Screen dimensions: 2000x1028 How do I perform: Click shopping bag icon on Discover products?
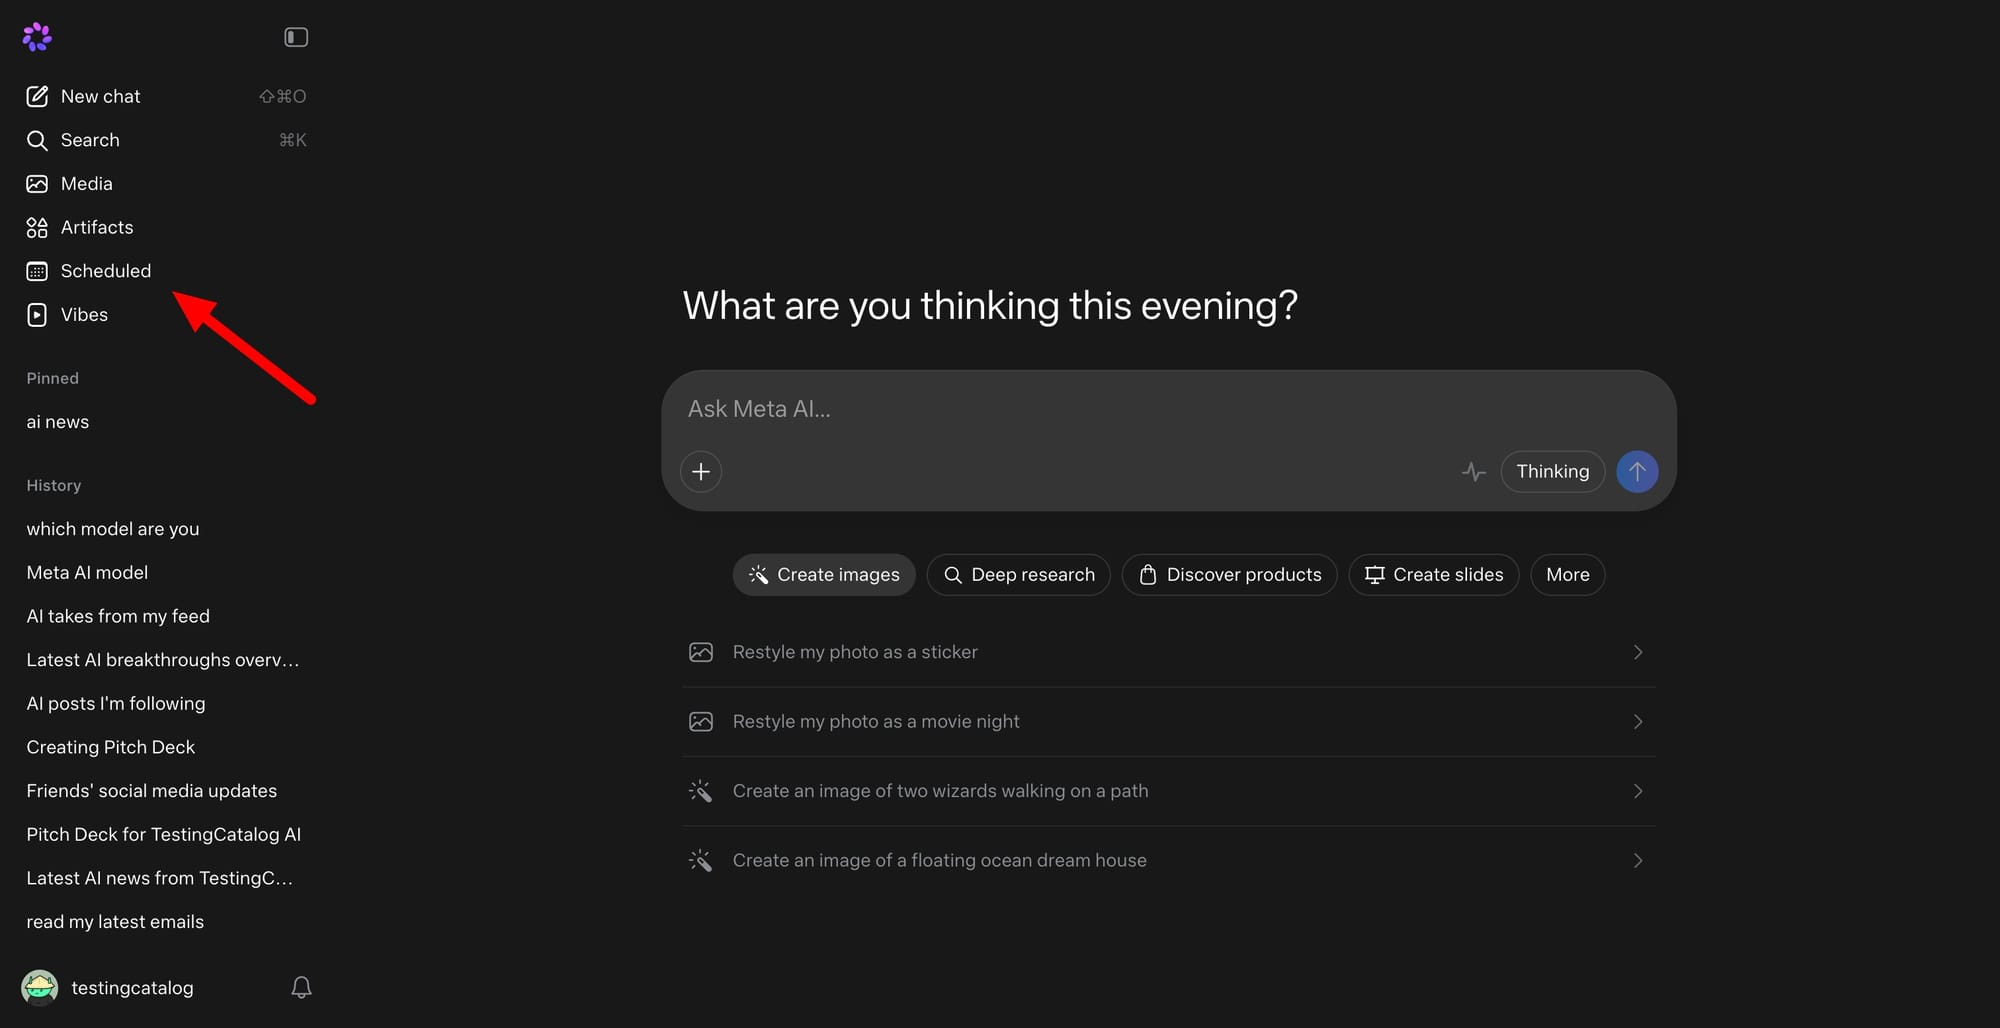pyautogui.click(x=1148, y=575)
